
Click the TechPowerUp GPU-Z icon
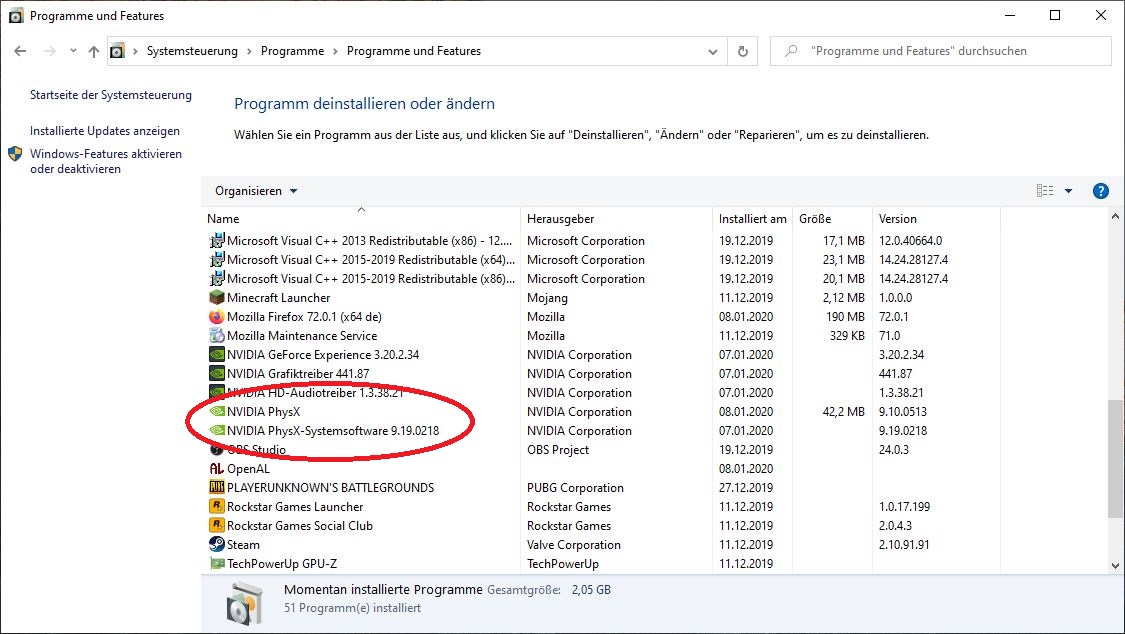tap(217, 563)
